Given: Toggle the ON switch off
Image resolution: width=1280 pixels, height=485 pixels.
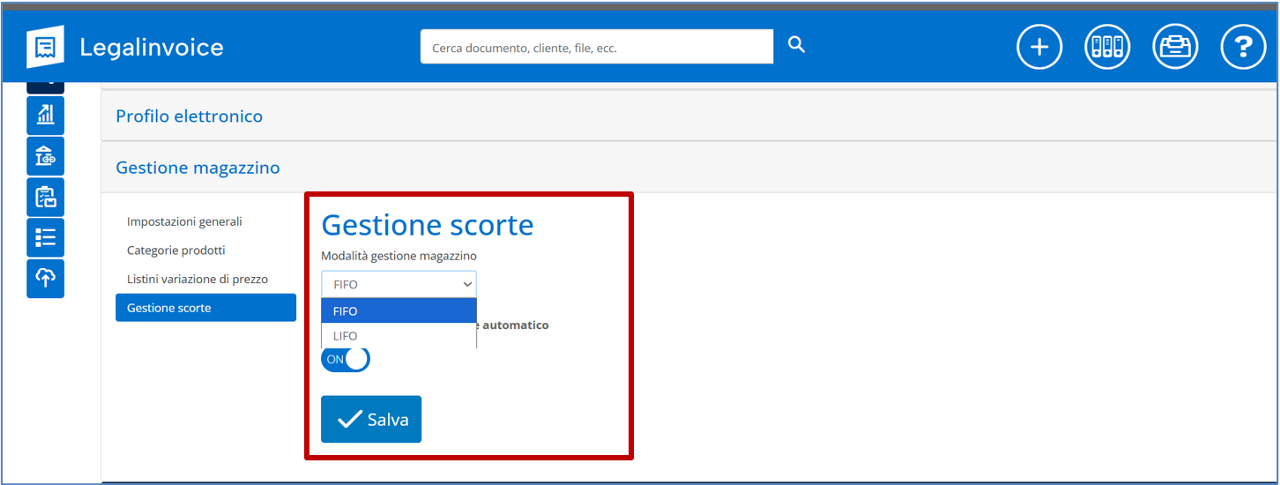Looking at the screenshot, I should pos(345,359).
